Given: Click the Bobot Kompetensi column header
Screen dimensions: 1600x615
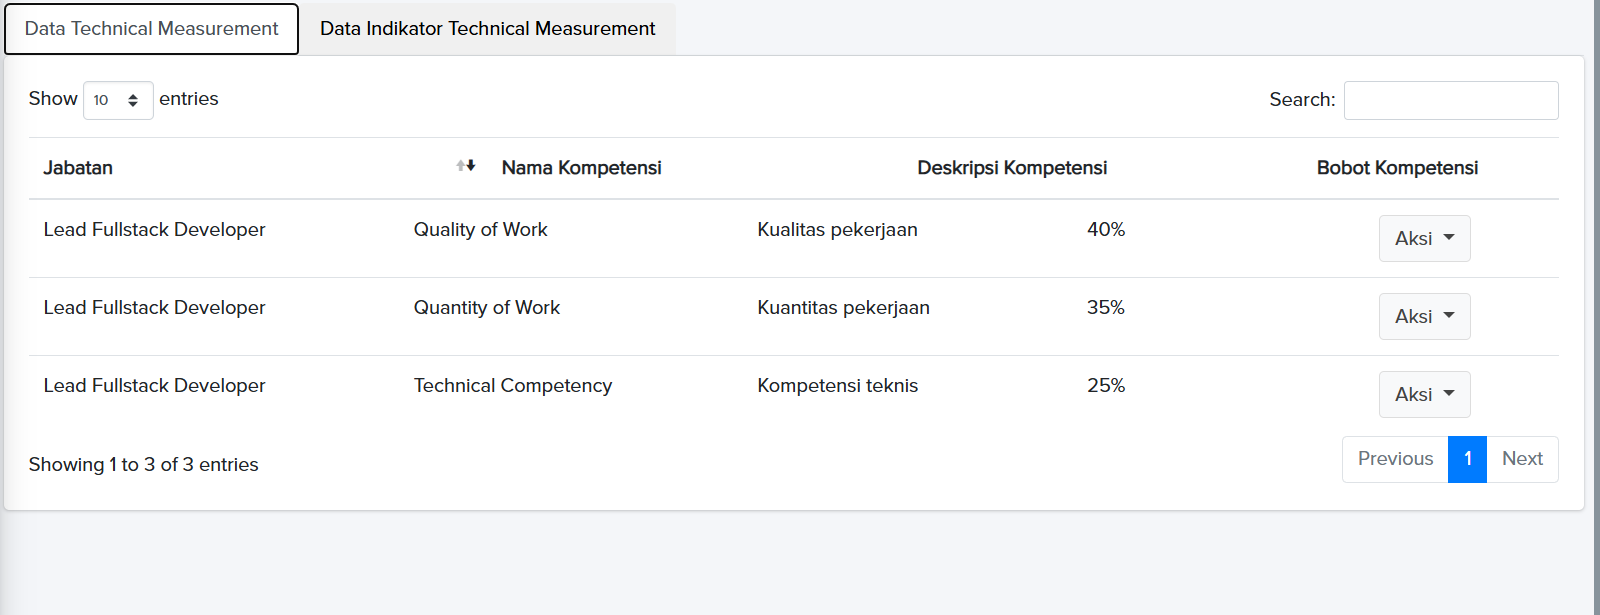Looking at the screenshot, I should pyautogui.click(x=1397, y=168).
